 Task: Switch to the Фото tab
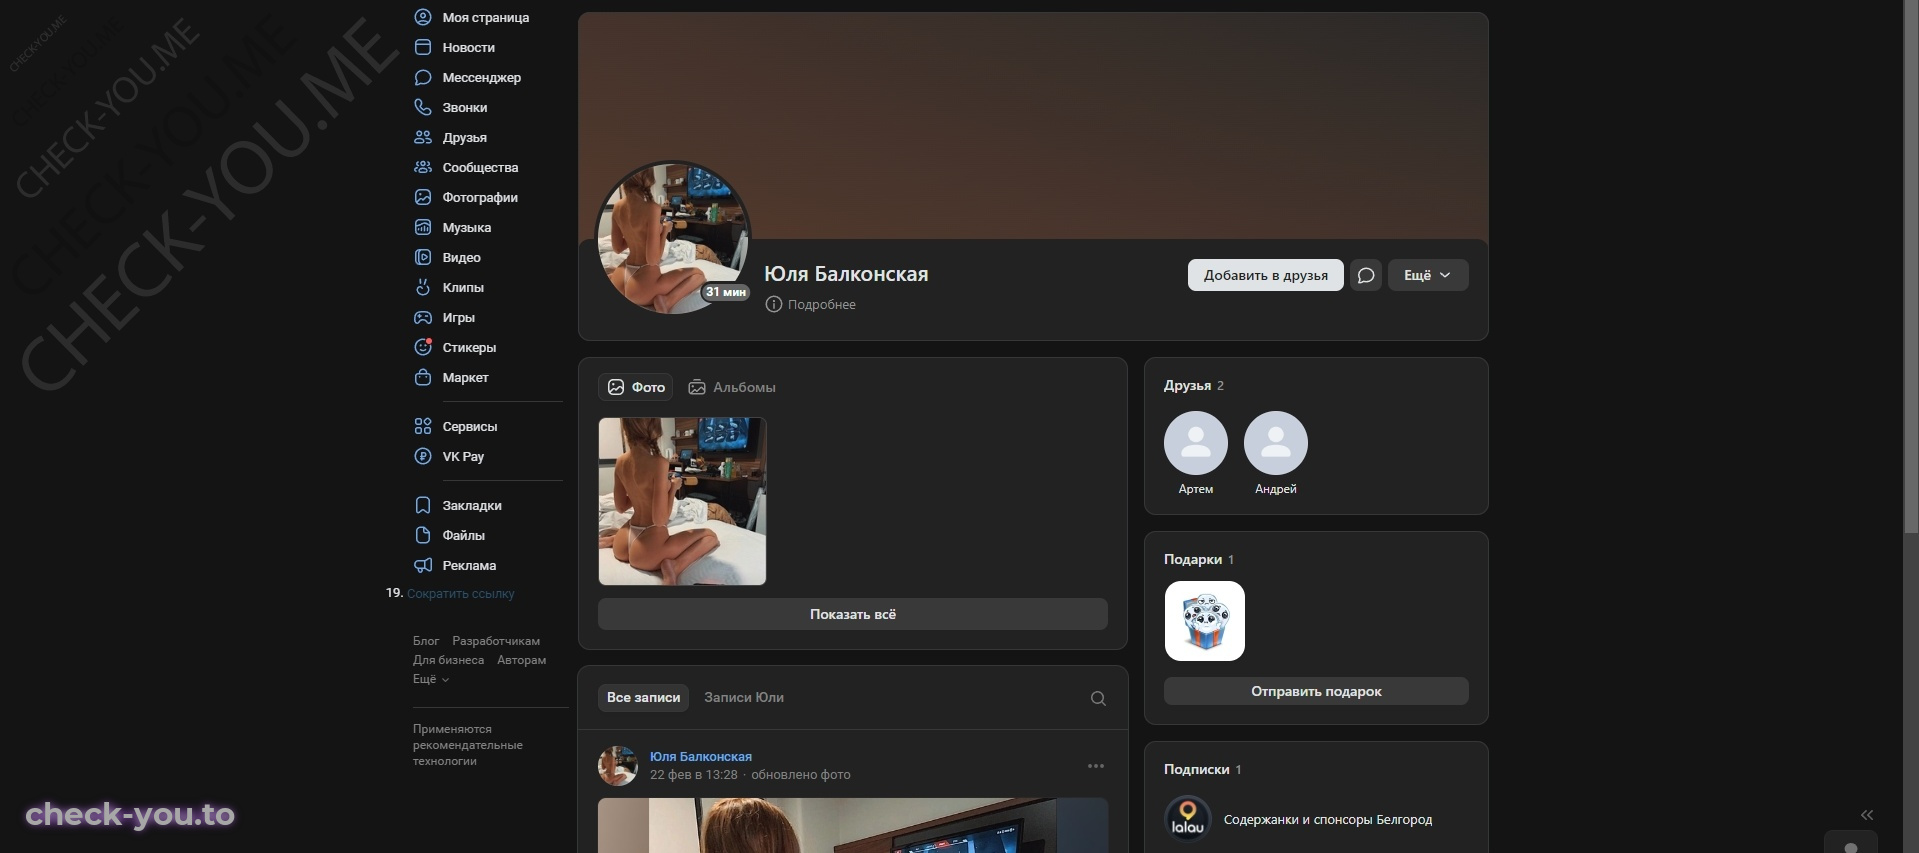(636, 387)
